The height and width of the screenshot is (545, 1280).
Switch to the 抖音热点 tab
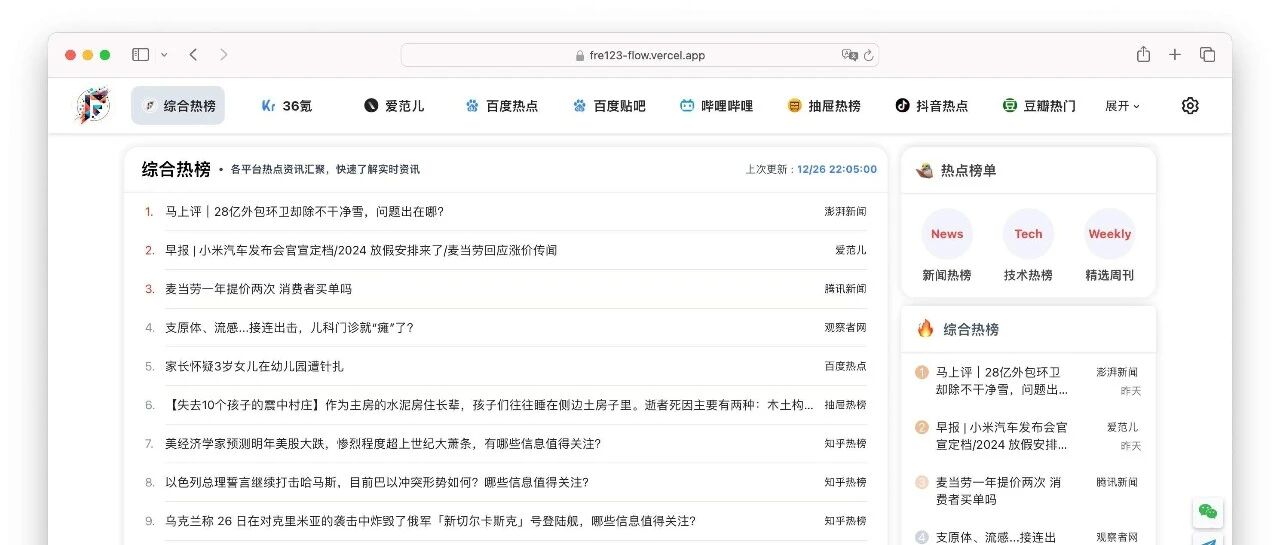click(932, 106)
